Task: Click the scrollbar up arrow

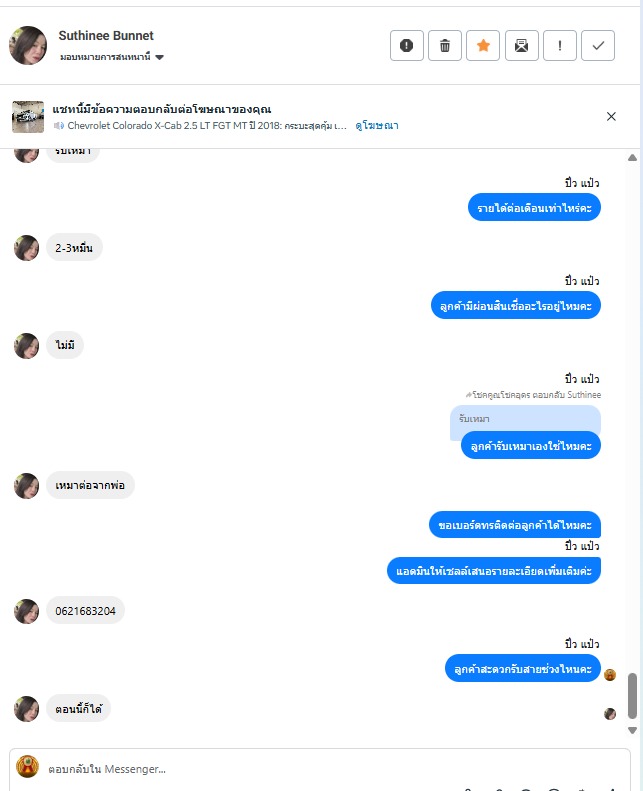Action: [632, 158]
